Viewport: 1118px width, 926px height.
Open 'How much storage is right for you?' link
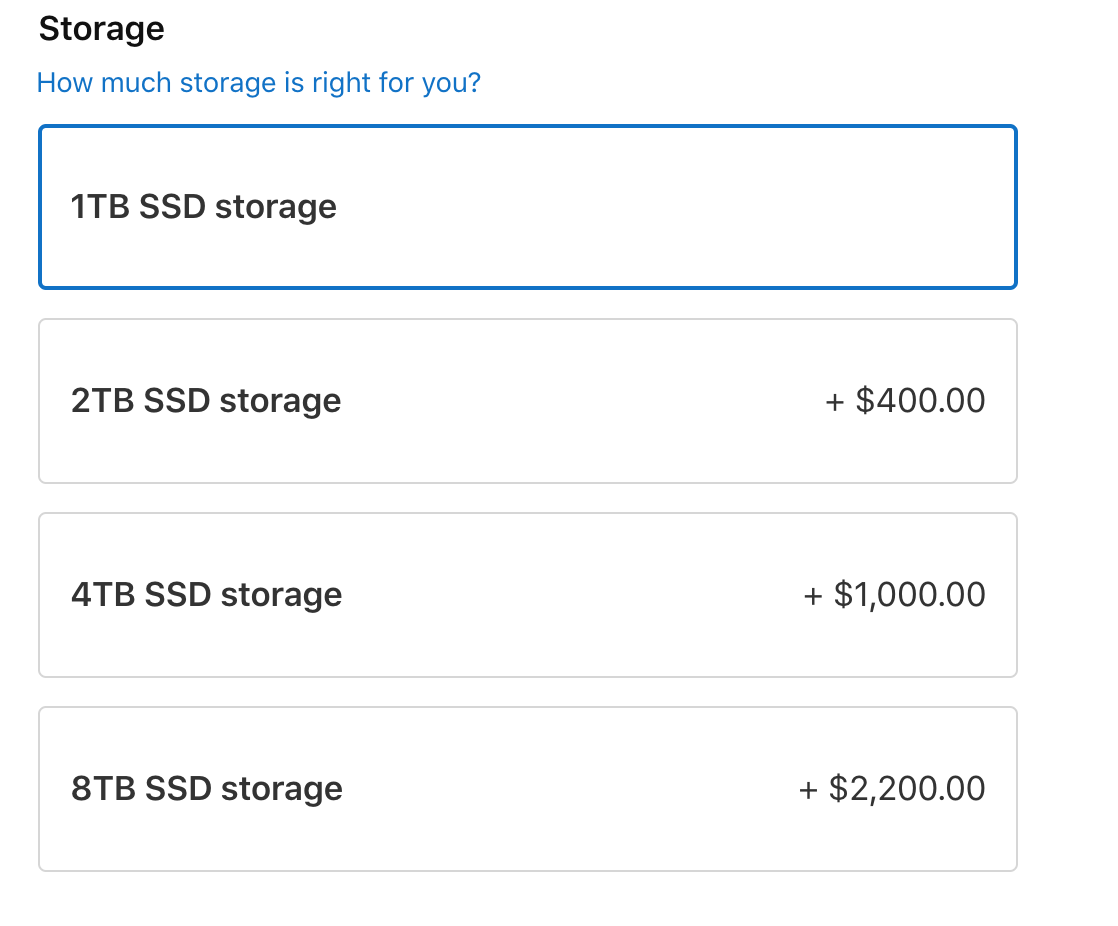click(x=258, y=82)
